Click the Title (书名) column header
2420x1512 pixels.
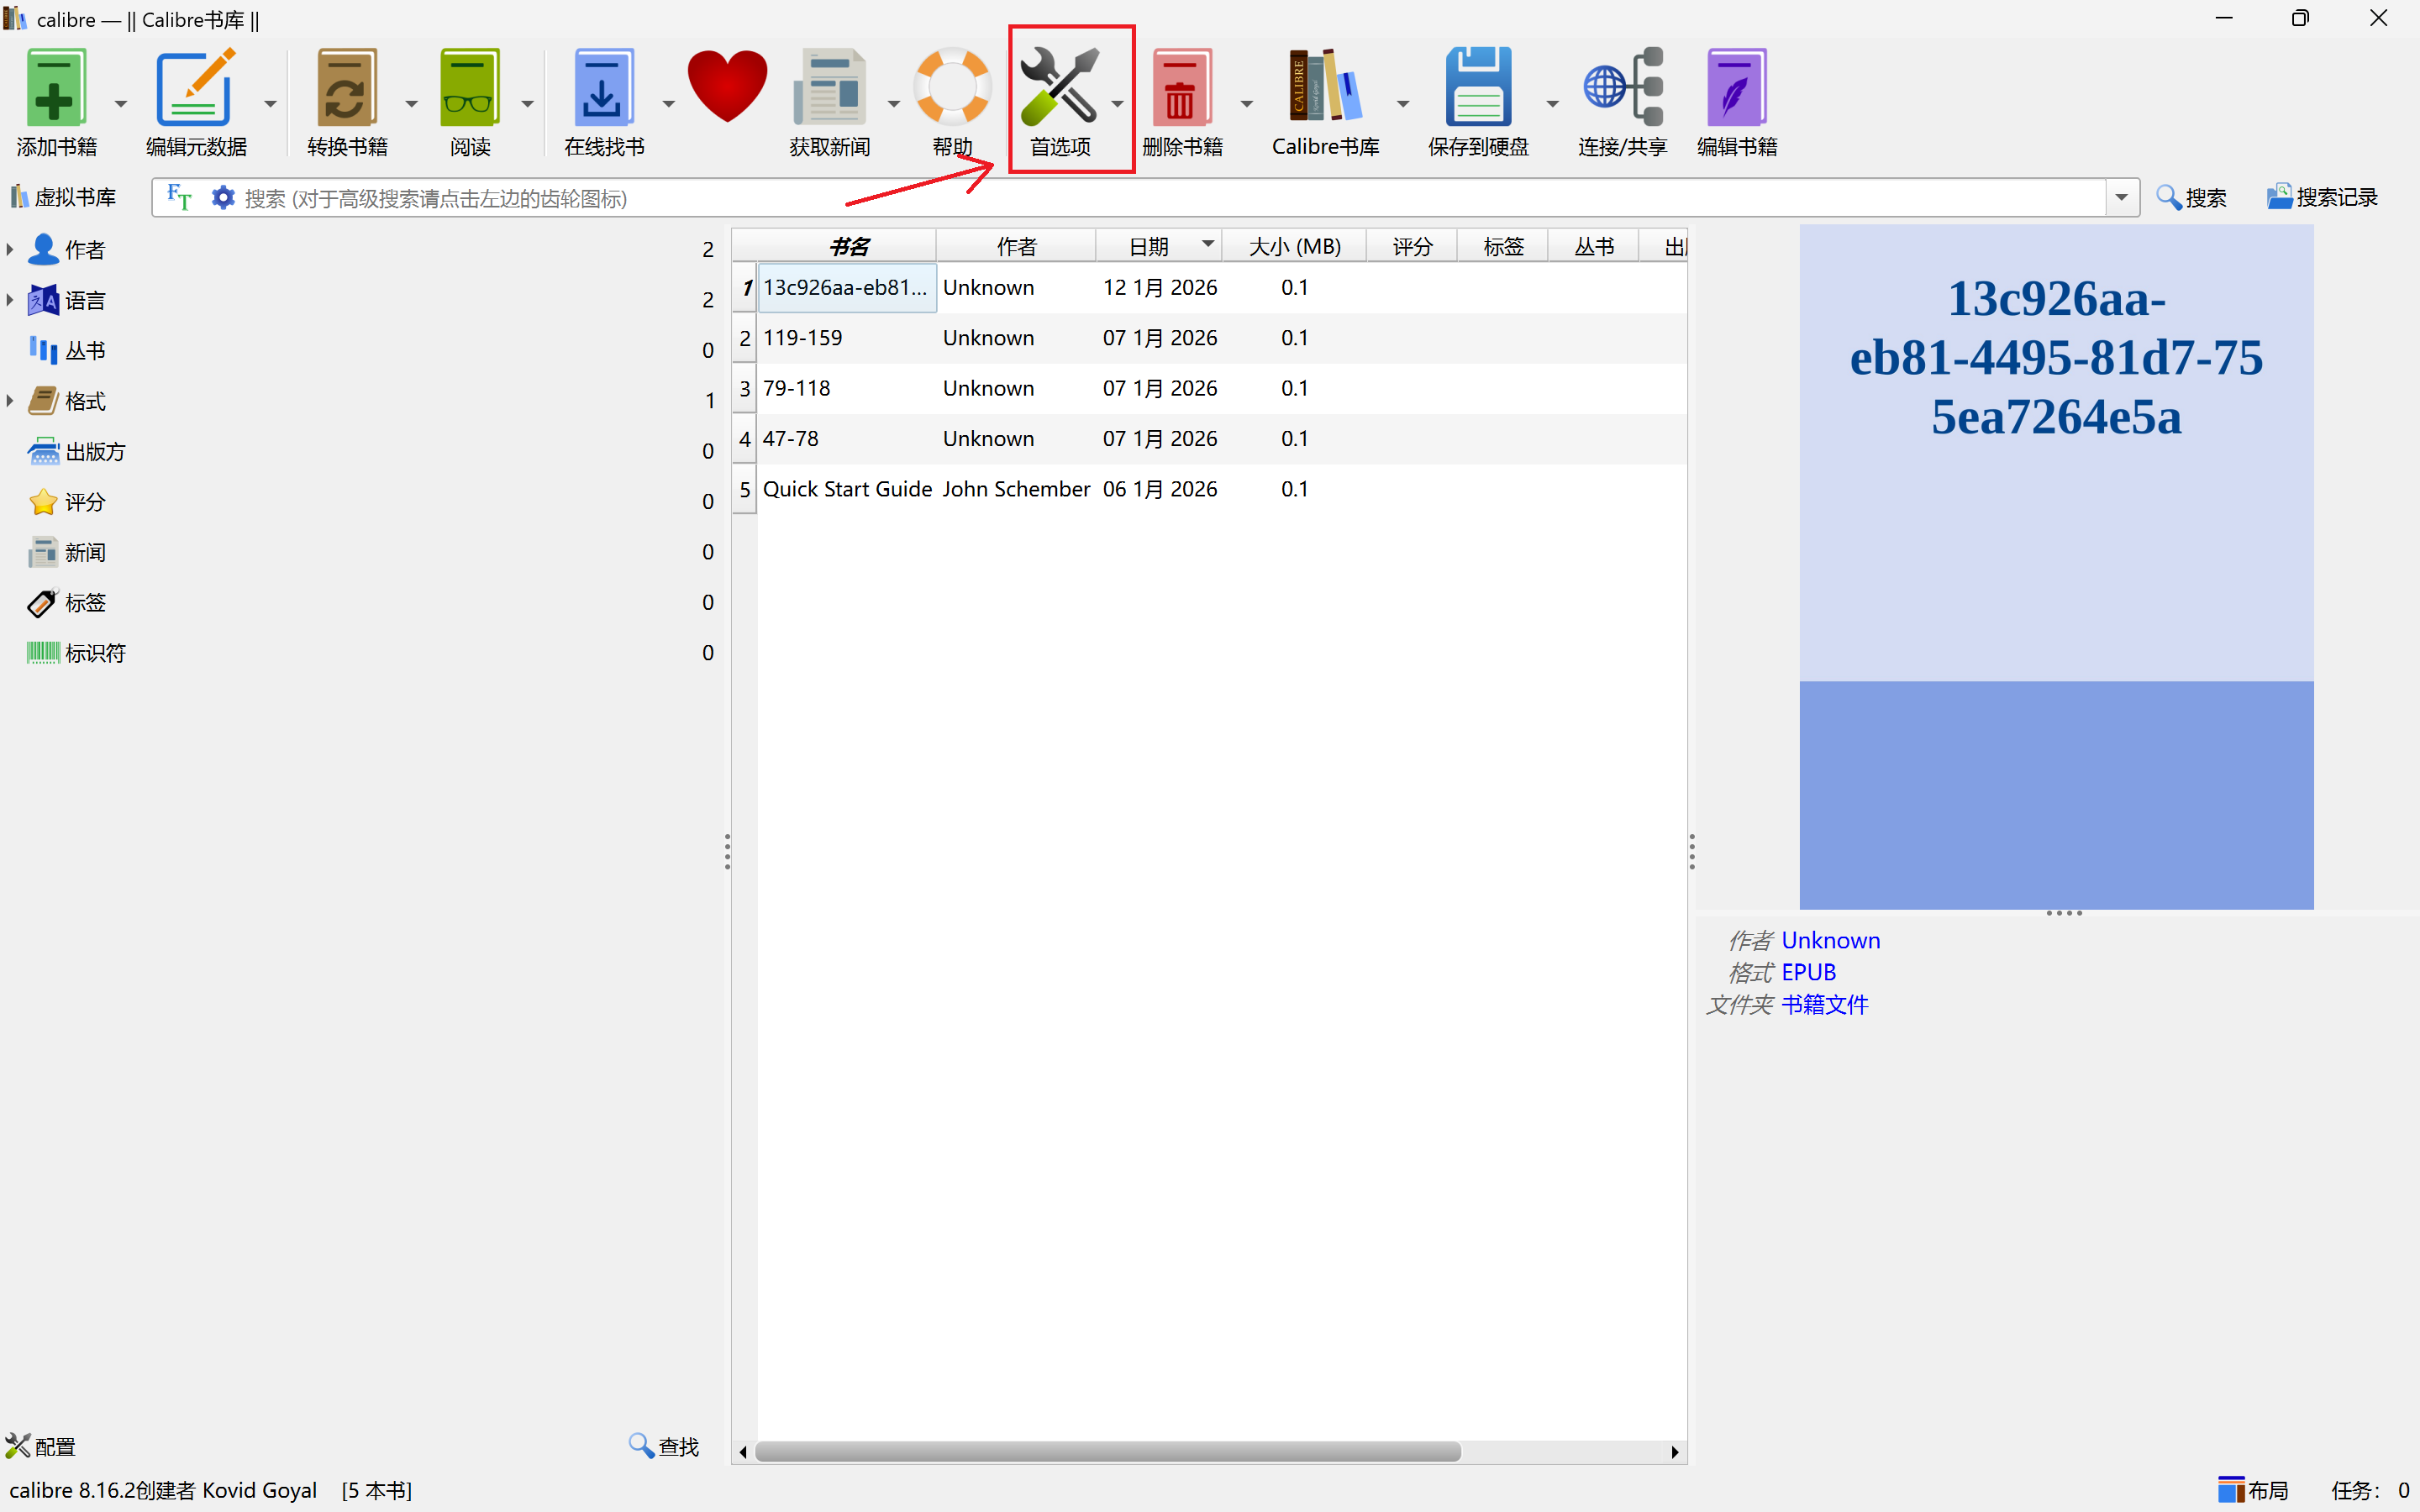tap(848, 246)
